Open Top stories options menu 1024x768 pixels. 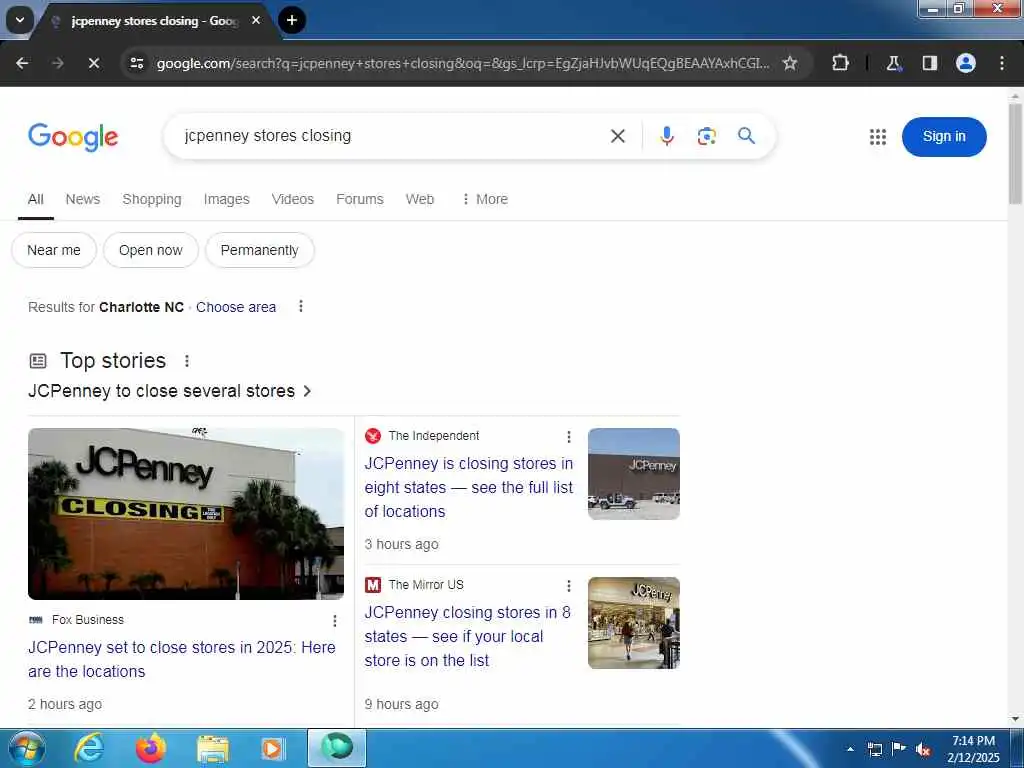(x=187, y=360)
